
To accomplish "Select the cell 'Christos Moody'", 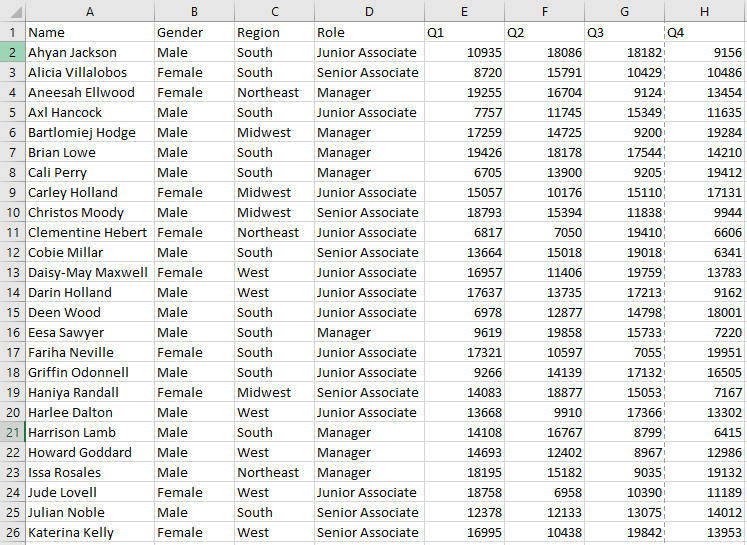I will (x=90, y=212).
